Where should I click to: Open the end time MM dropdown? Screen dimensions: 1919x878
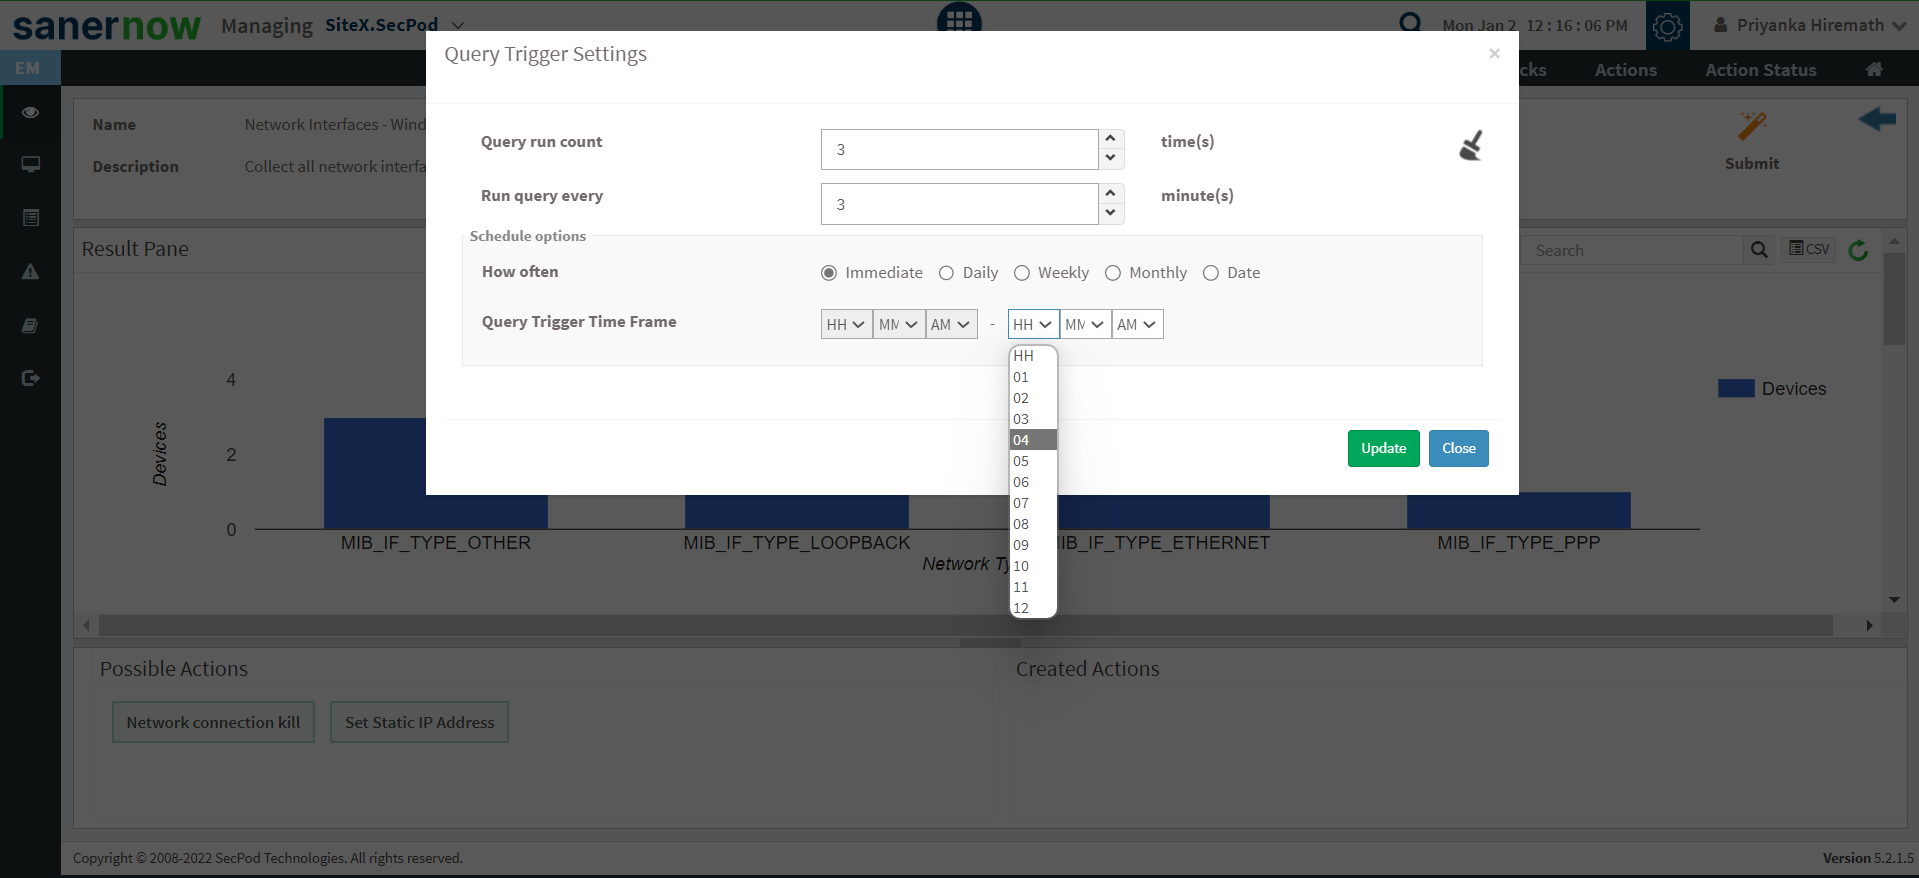[x=1085, y=324]
